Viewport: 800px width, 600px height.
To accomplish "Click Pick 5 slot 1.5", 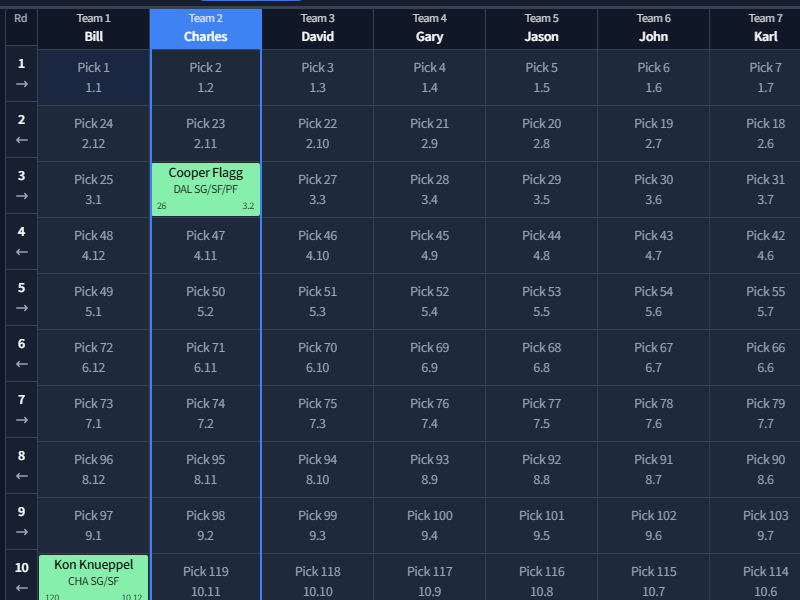I will coord(541,78).
